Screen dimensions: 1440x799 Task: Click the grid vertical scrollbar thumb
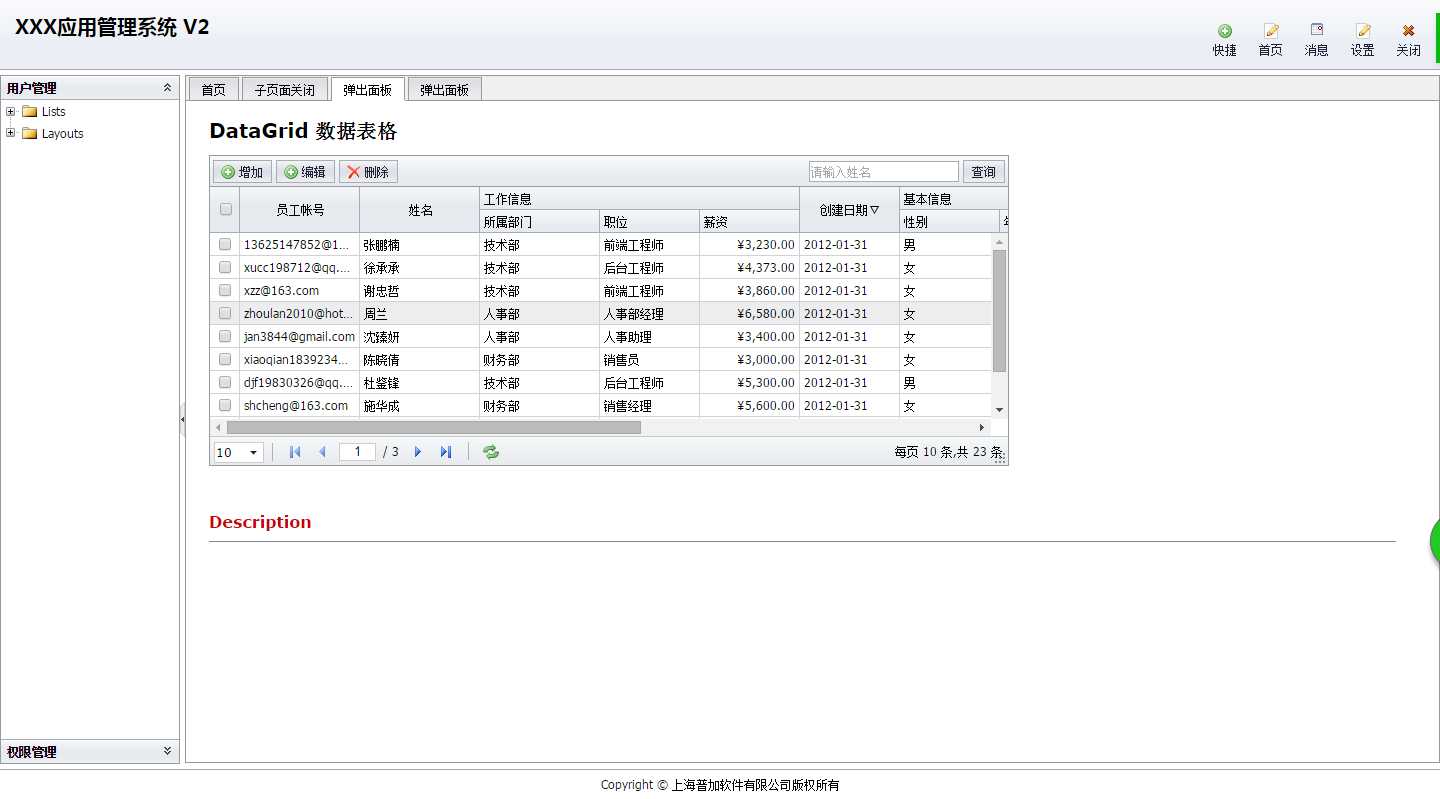pos(999,311)
